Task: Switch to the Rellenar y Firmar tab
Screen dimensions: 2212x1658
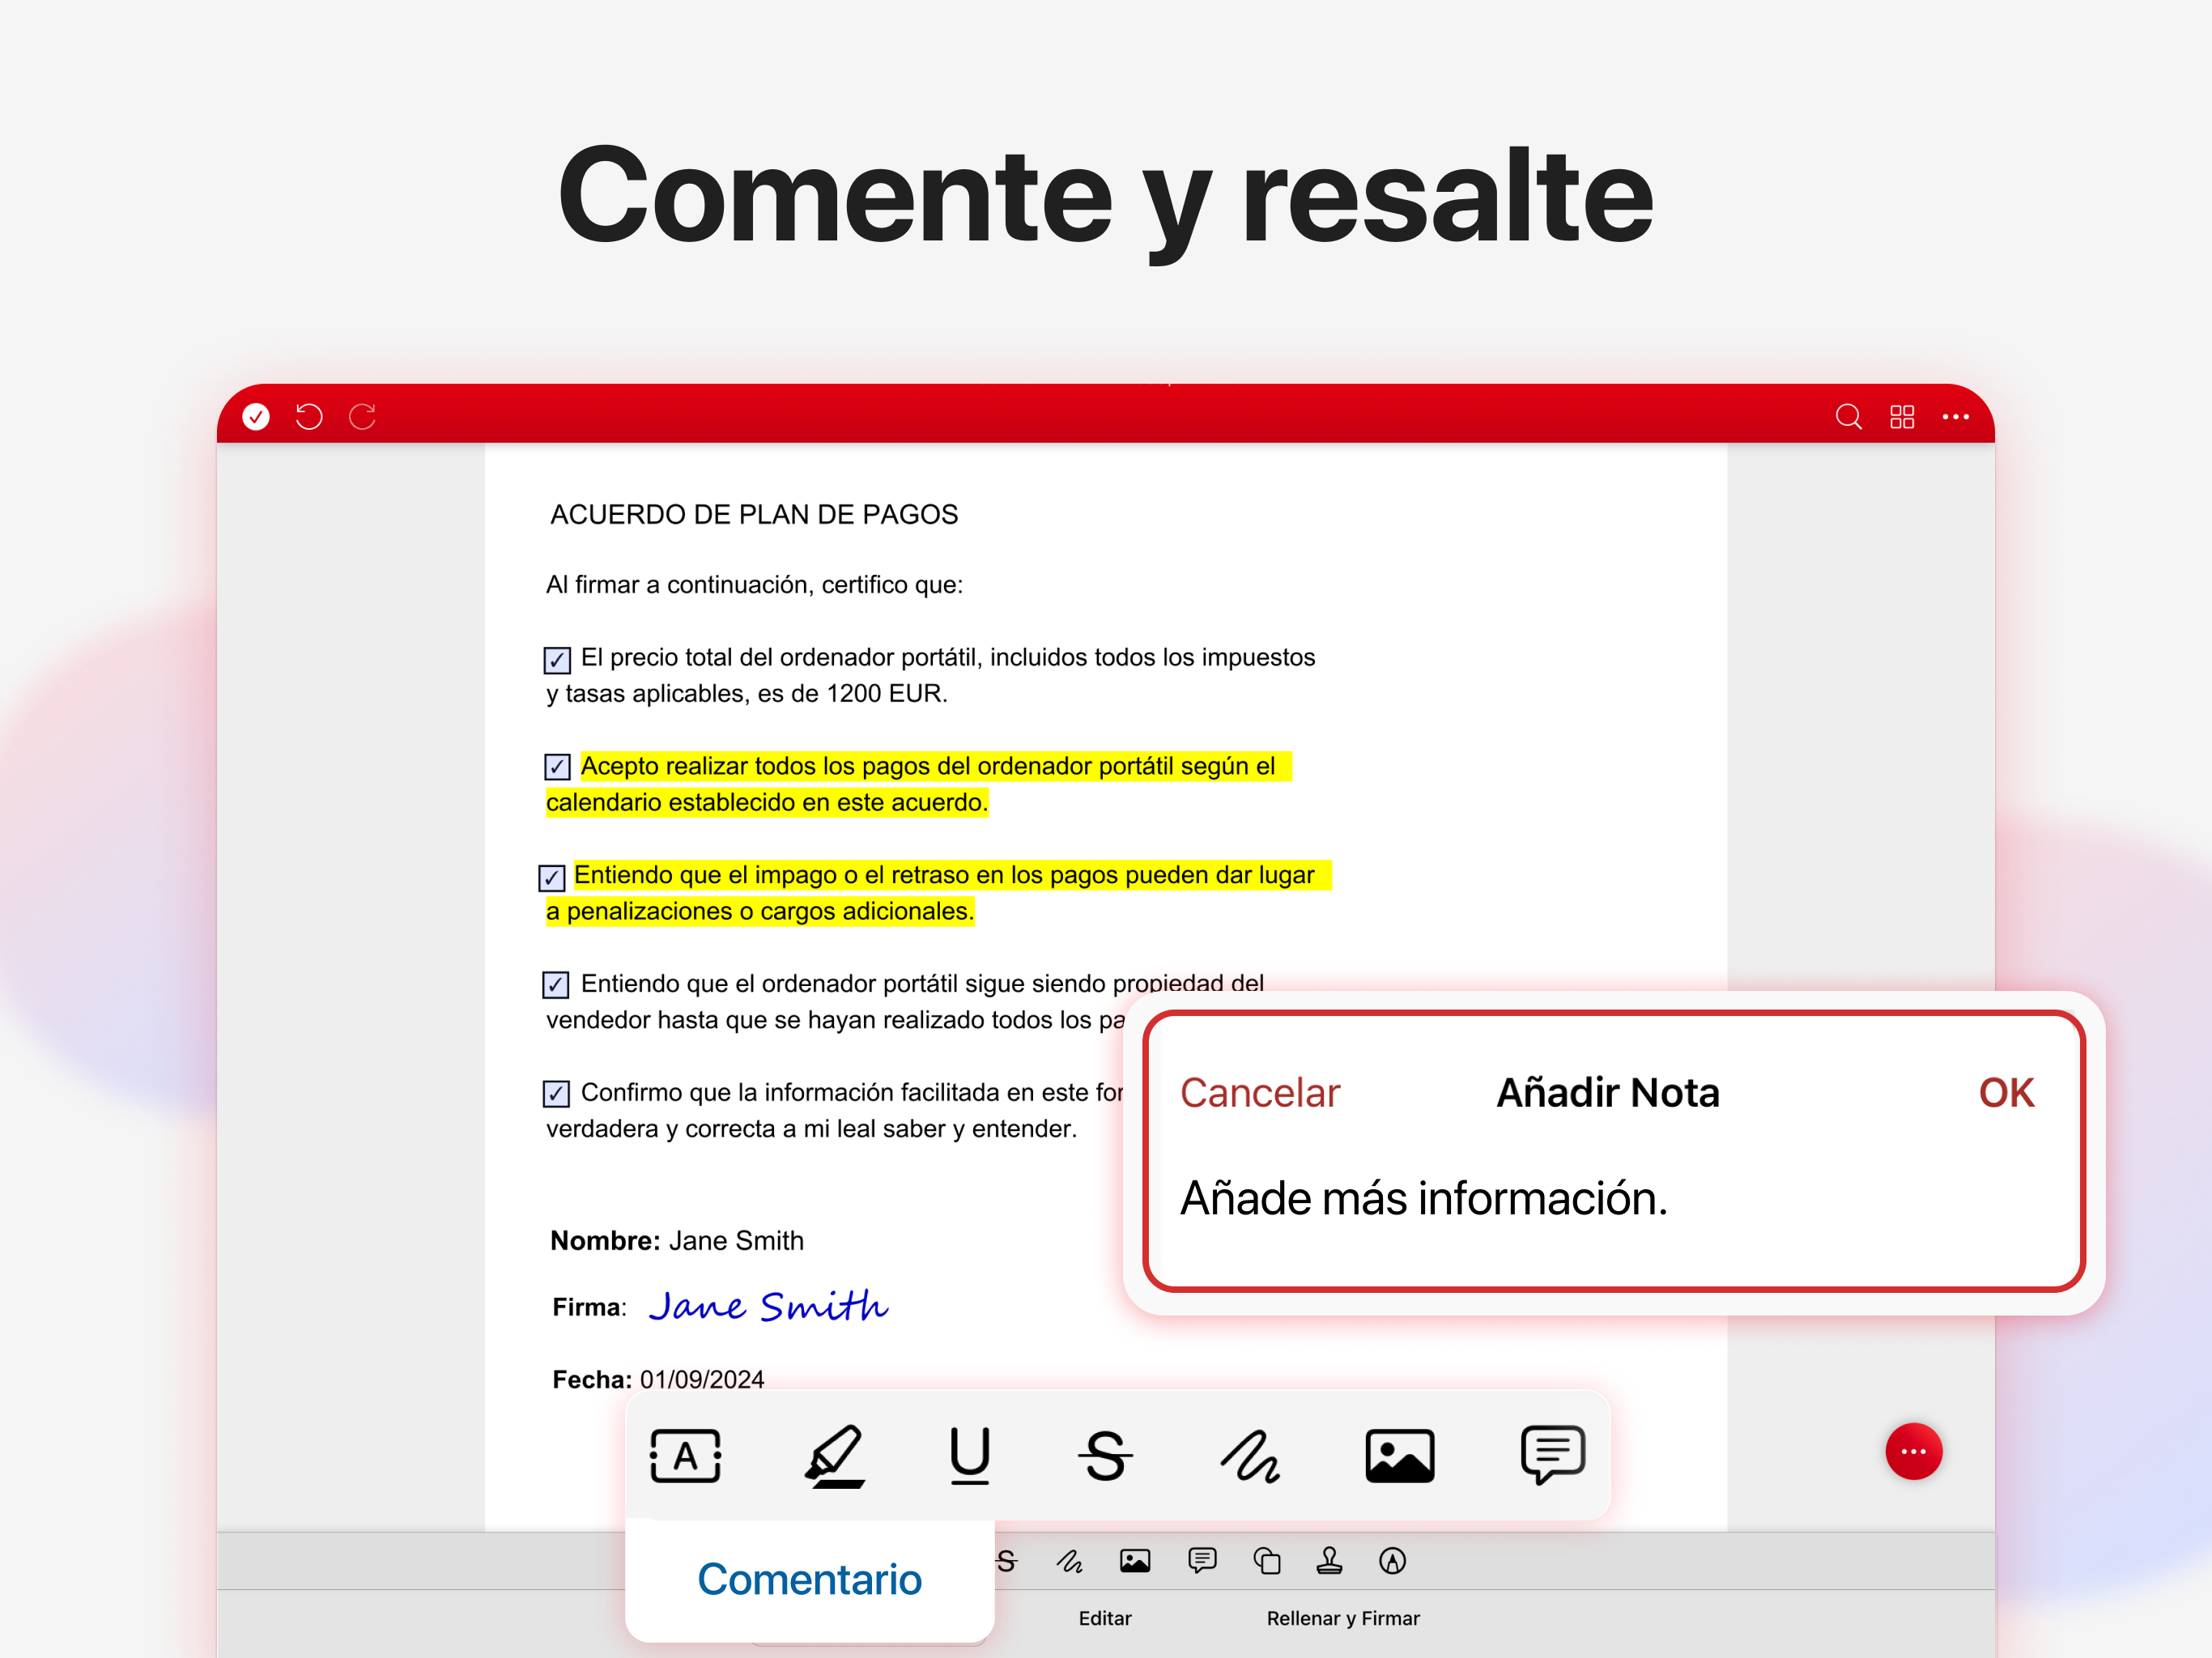Action: click(1343, 1618)
